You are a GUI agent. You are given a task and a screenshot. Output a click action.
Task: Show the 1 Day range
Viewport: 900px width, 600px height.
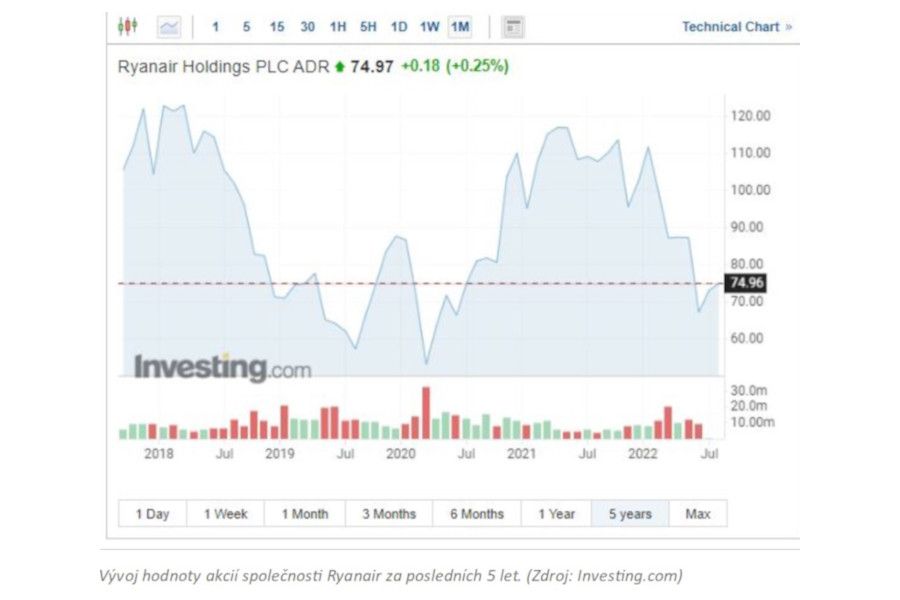[x=152, y=514]
